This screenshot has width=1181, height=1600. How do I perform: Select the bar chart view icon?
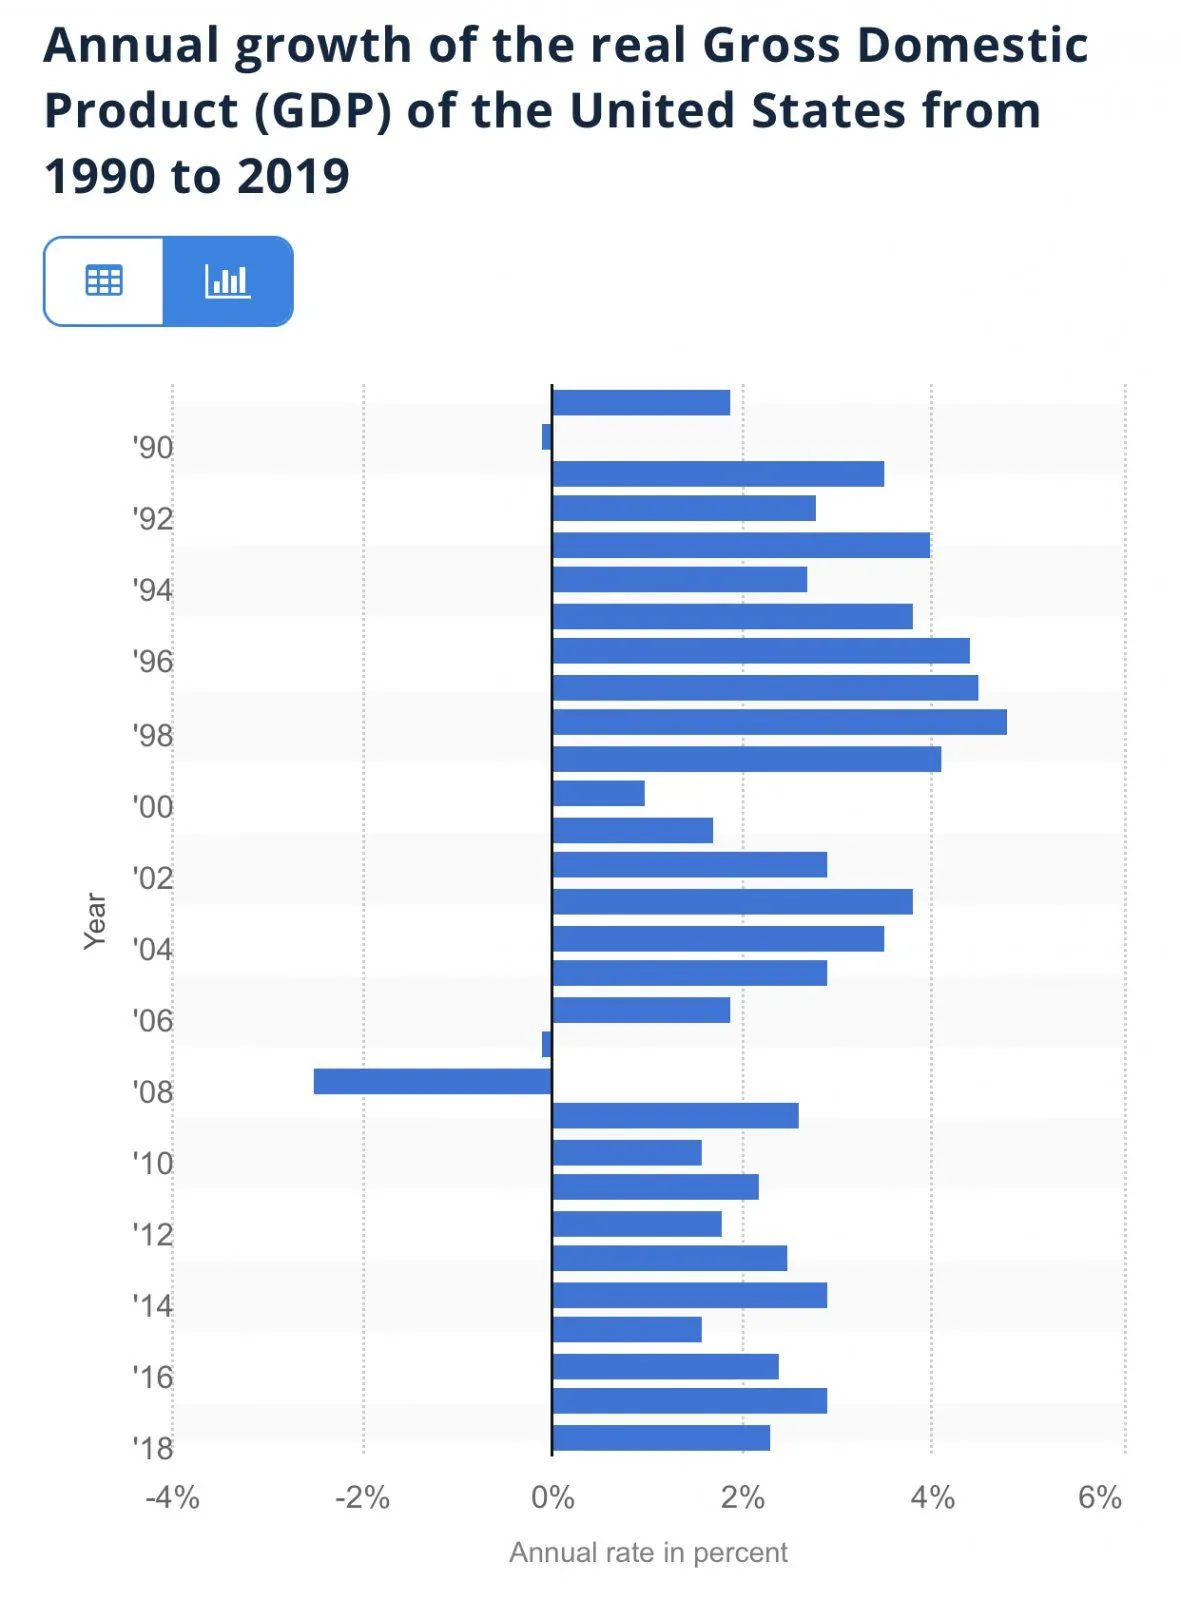pos(227,281)
